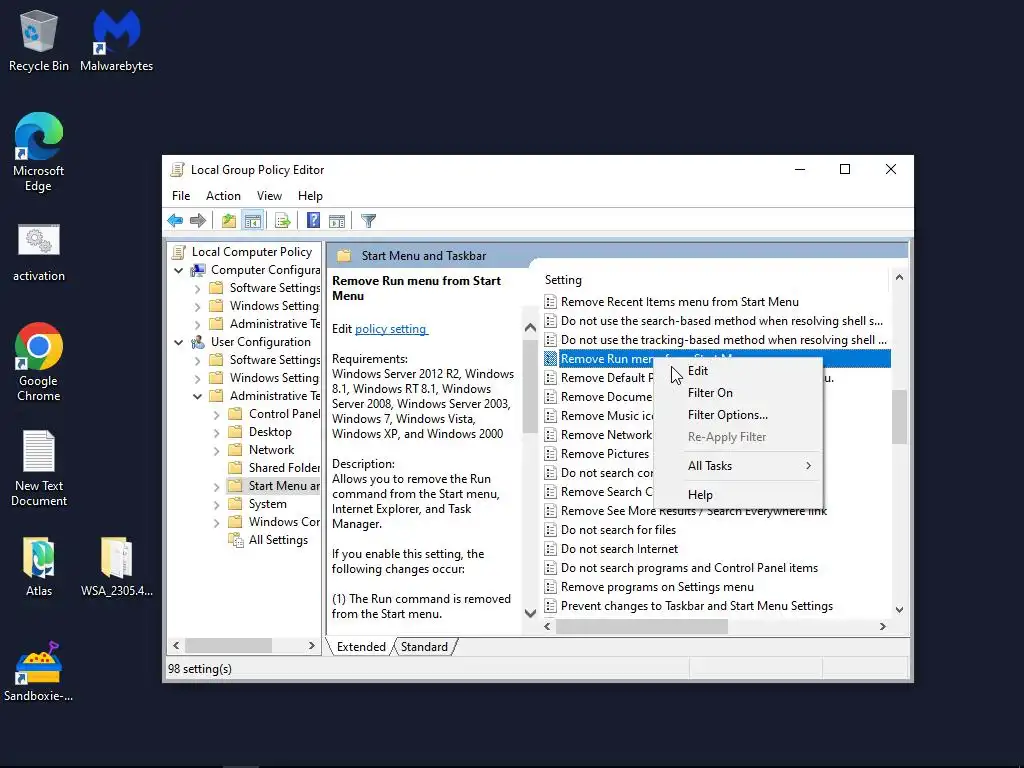
Task: Expand the Start Menu and Taskbar tree node
Action: click(216, 486)
